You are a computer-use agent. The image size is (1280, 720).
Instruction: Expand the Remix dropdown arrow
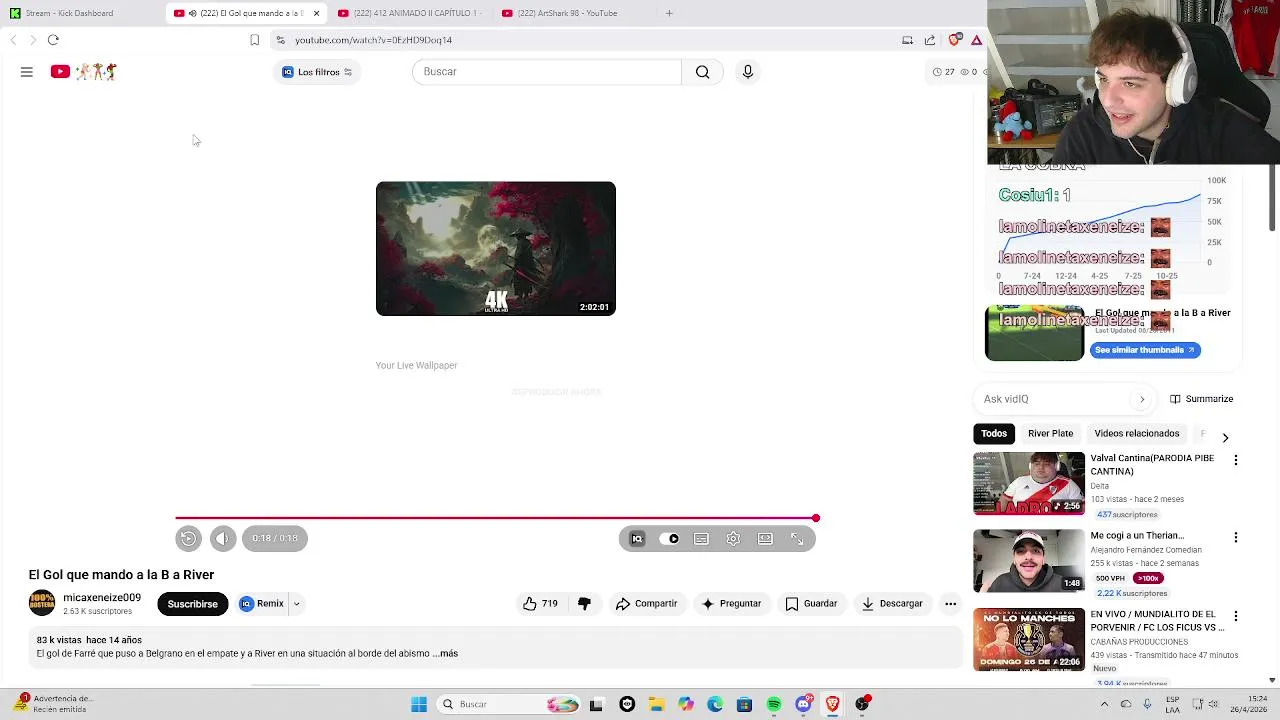(296, 604)
